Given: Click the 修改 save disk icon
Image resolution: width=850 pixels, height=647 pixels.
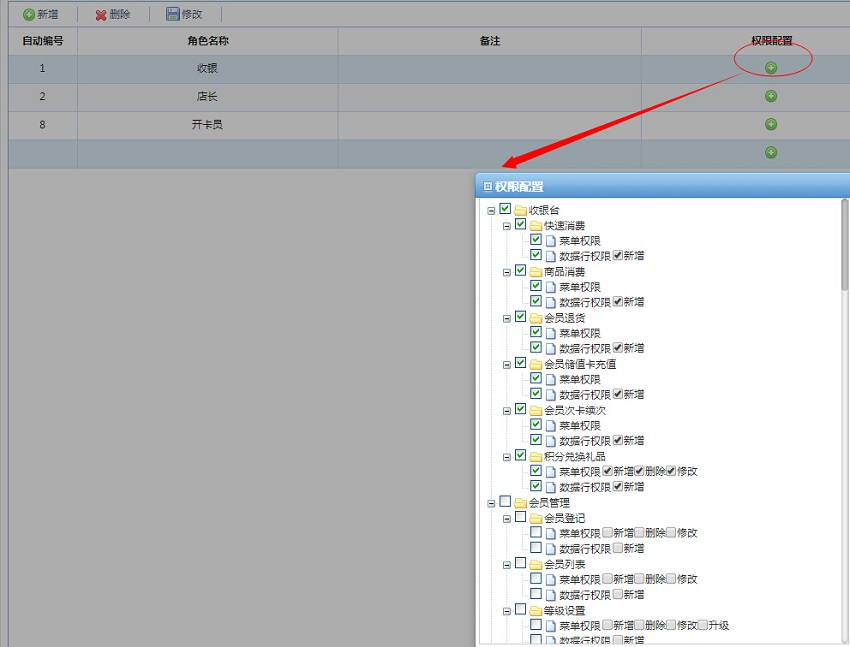Looking at the screenshot, I should [x=173, y=15].
